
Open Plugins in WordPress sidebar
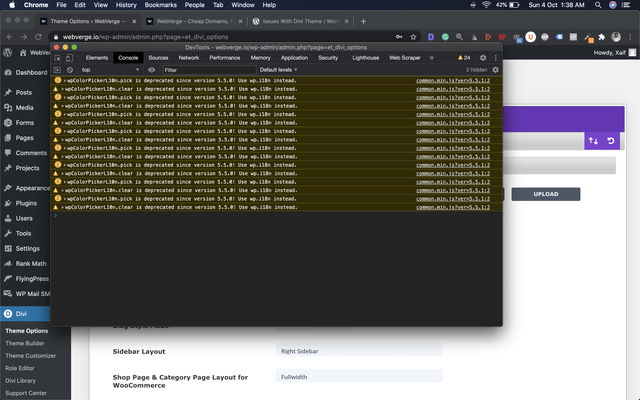(x=26, y=203)
